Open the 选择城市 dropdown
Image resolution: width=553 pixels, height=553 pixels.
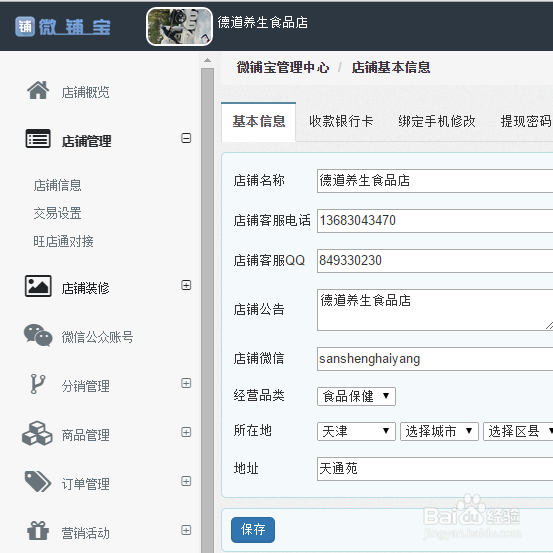tap(439, 431)
